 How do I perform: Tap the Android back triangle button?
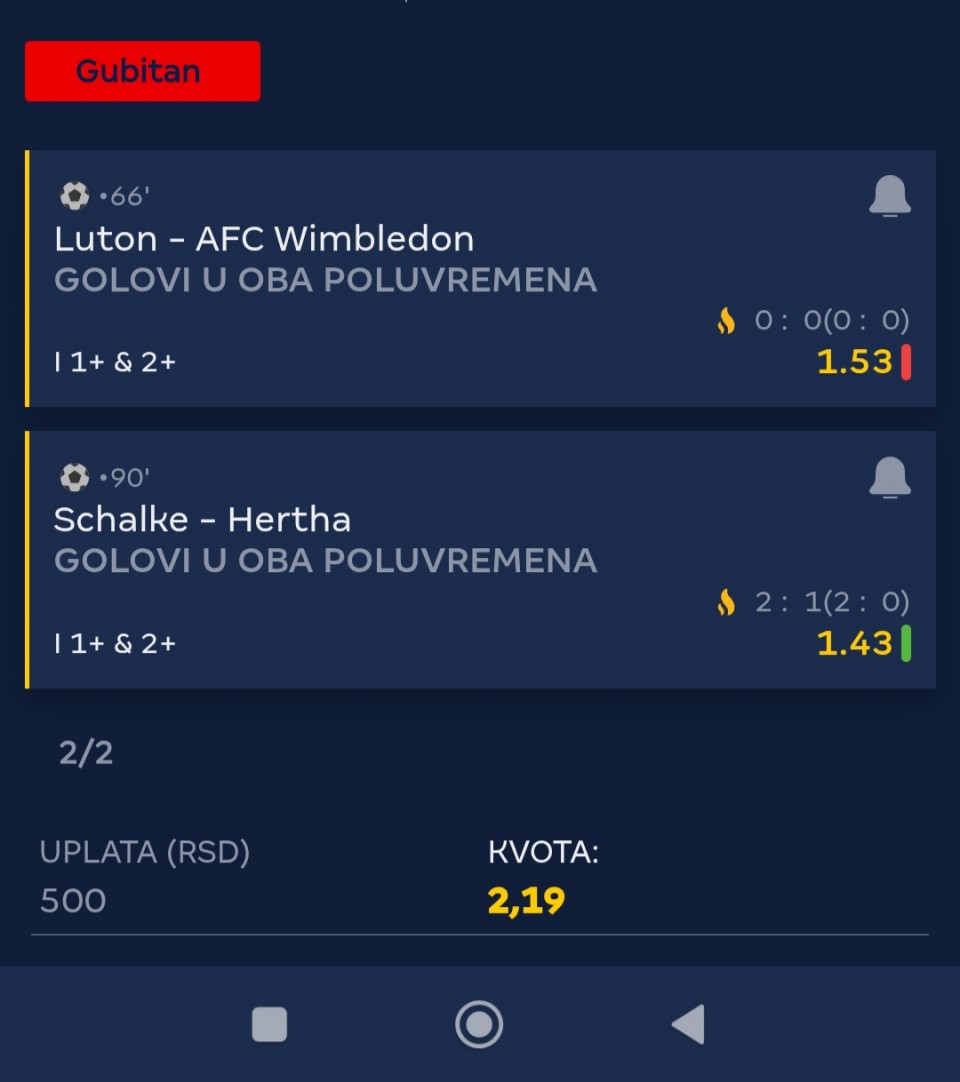tap(688, 1024)
